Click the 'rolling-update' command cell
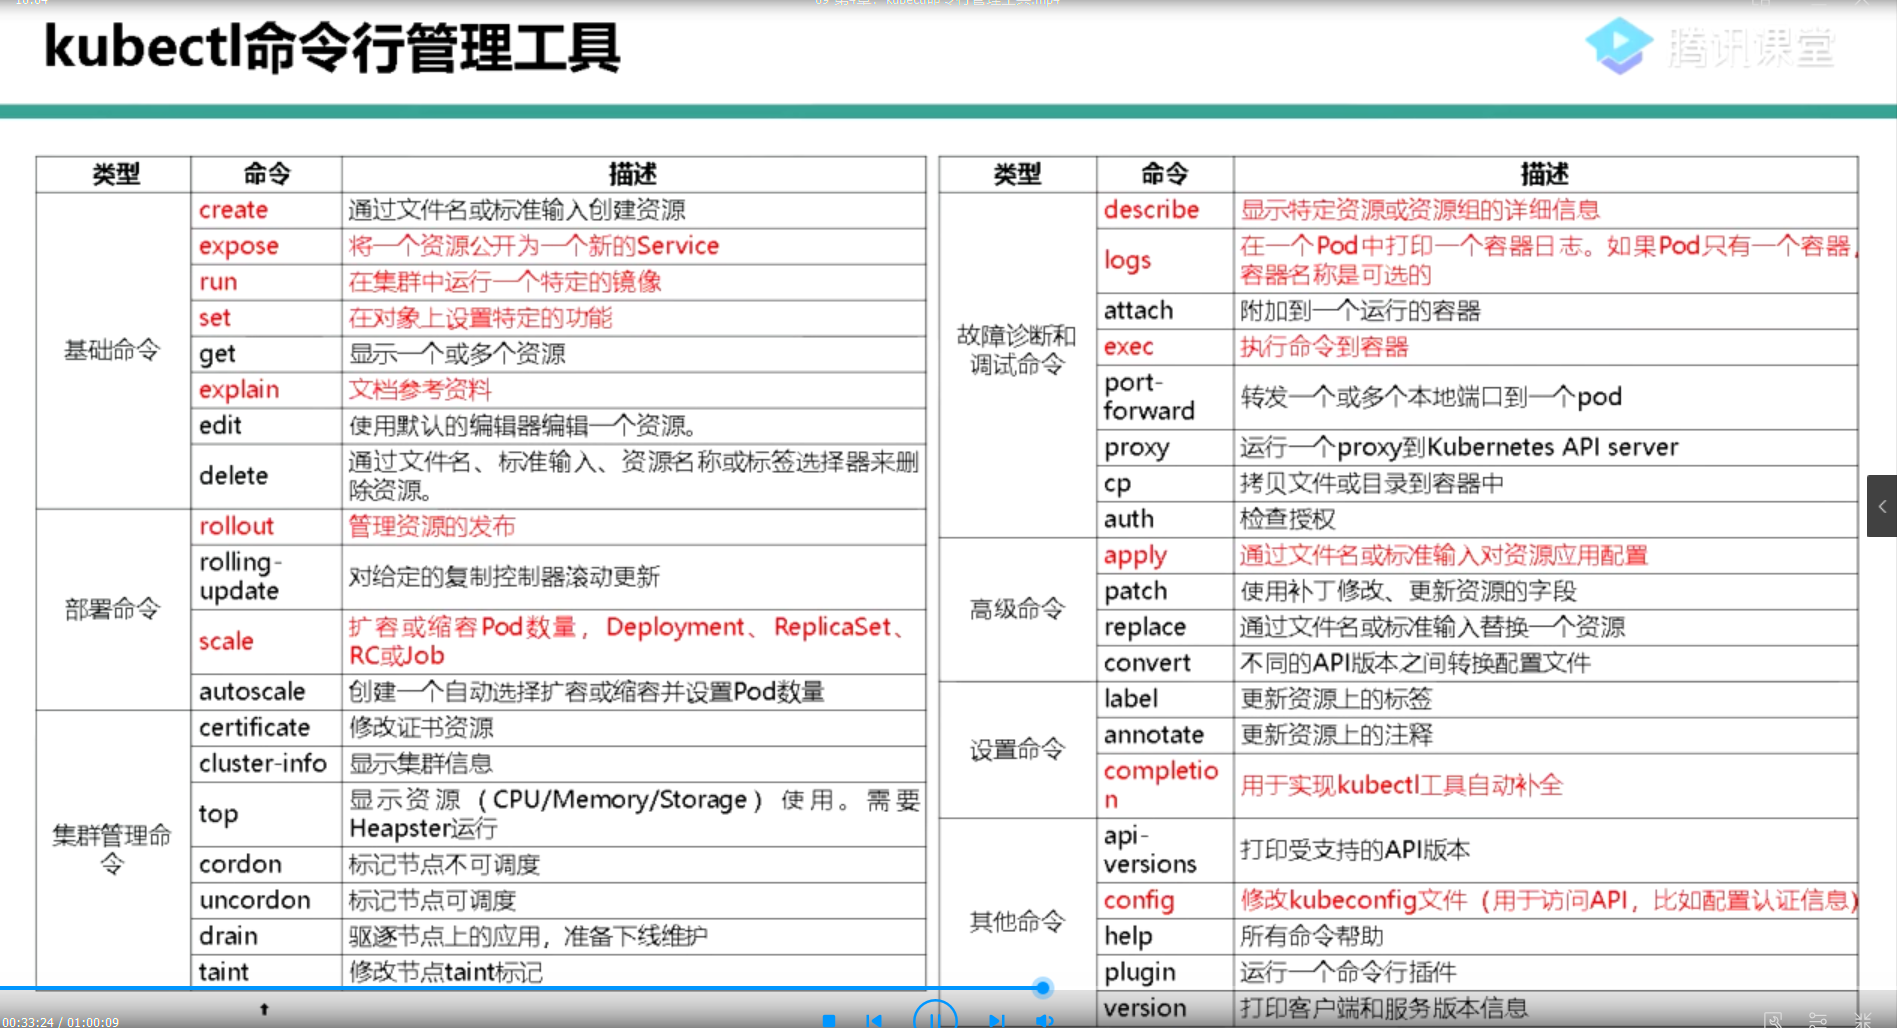The height and width of the screenshot is (1028, 1897). 266,577
